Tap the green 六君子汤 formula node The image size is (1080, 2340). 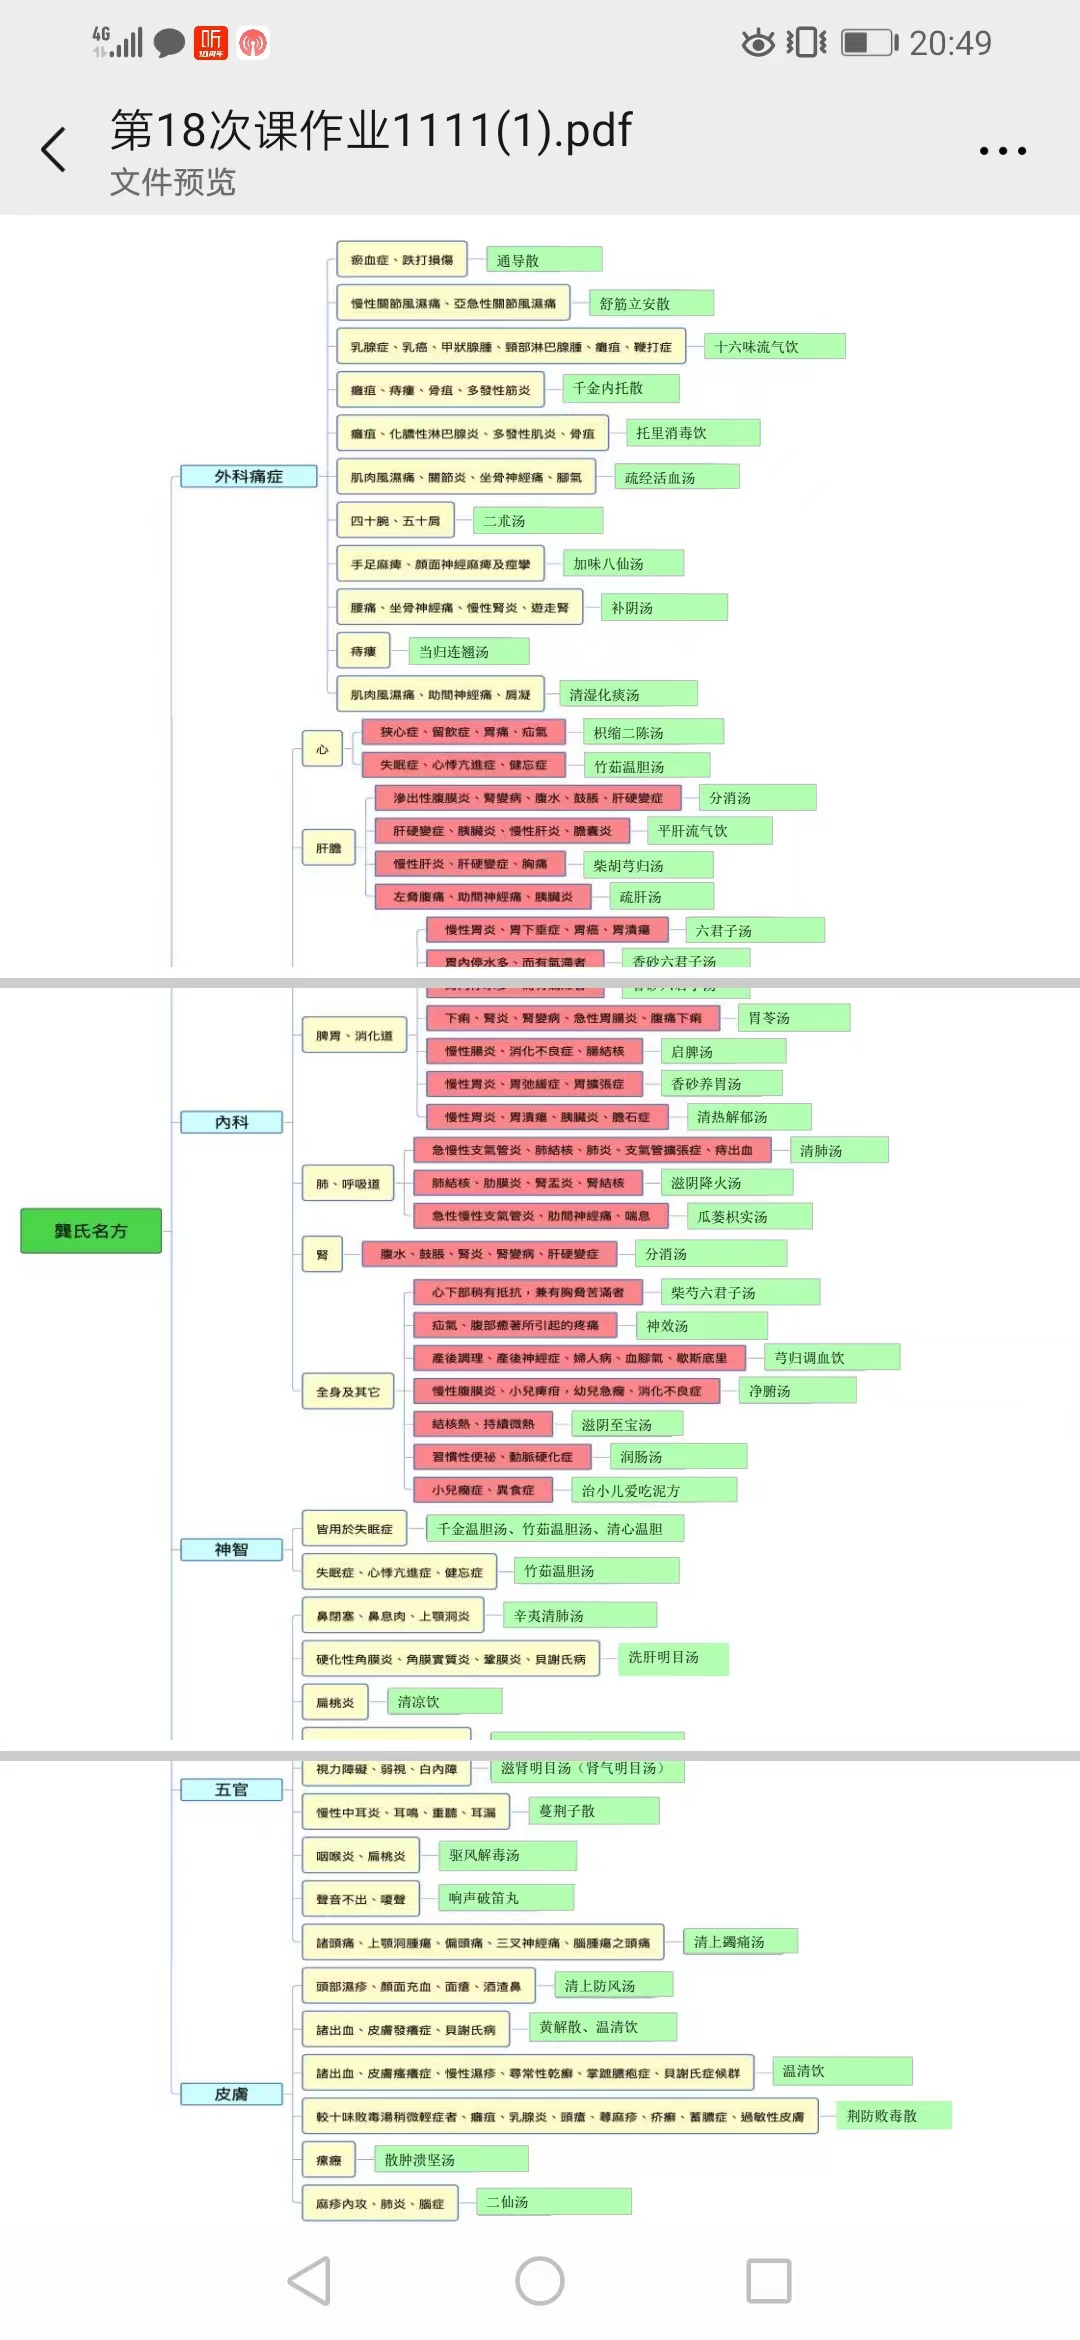tap(755, 931)
